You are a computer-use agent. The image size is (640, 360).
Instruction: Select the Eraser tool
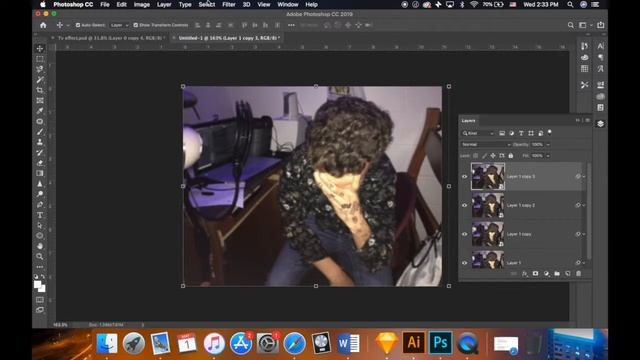click(x=40, y=163)
